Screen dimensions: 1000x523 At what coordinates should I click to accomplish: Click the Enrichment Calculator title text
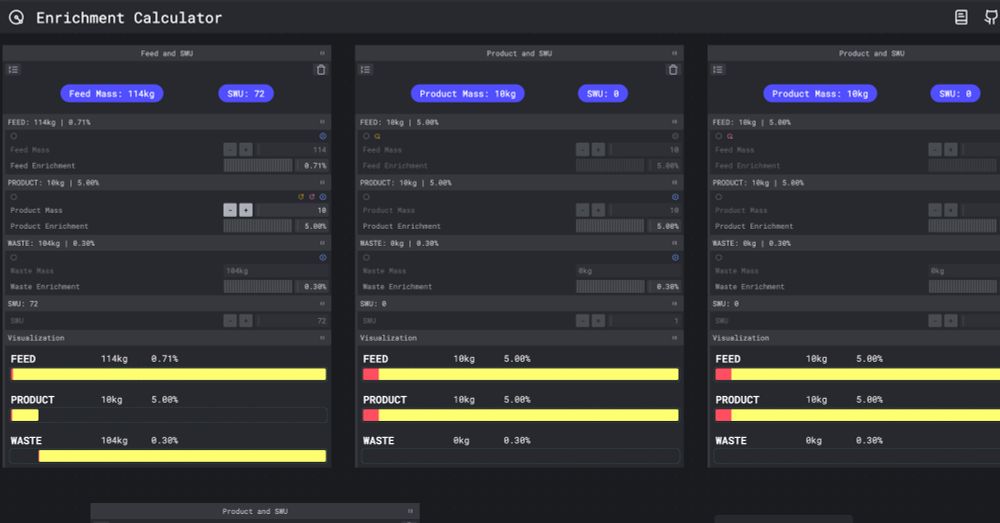click(129, 18)
